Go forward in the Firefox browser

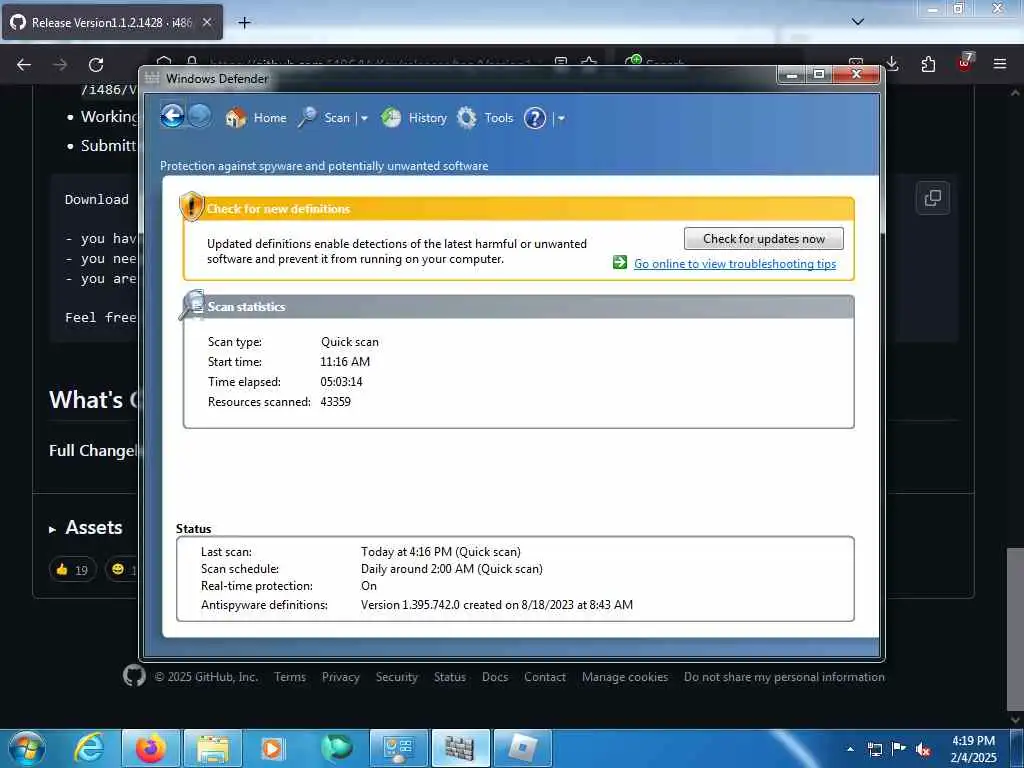pyautogui.click(x=59, y=65)
